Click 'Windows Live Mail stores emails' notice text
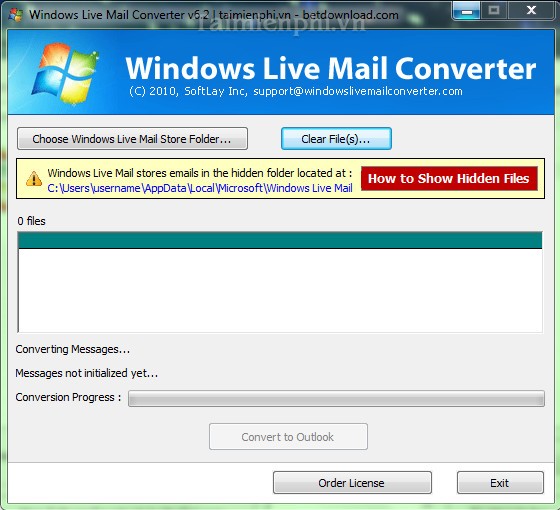Screen dimensions: 560x510 (x=200, y=173)
